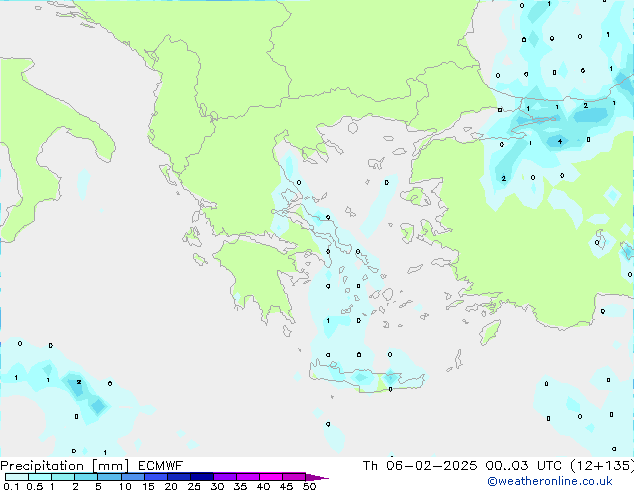Click legend label '30'
Image resolution: width=634 pixels, height=490 pixels.
pos(217,486)
